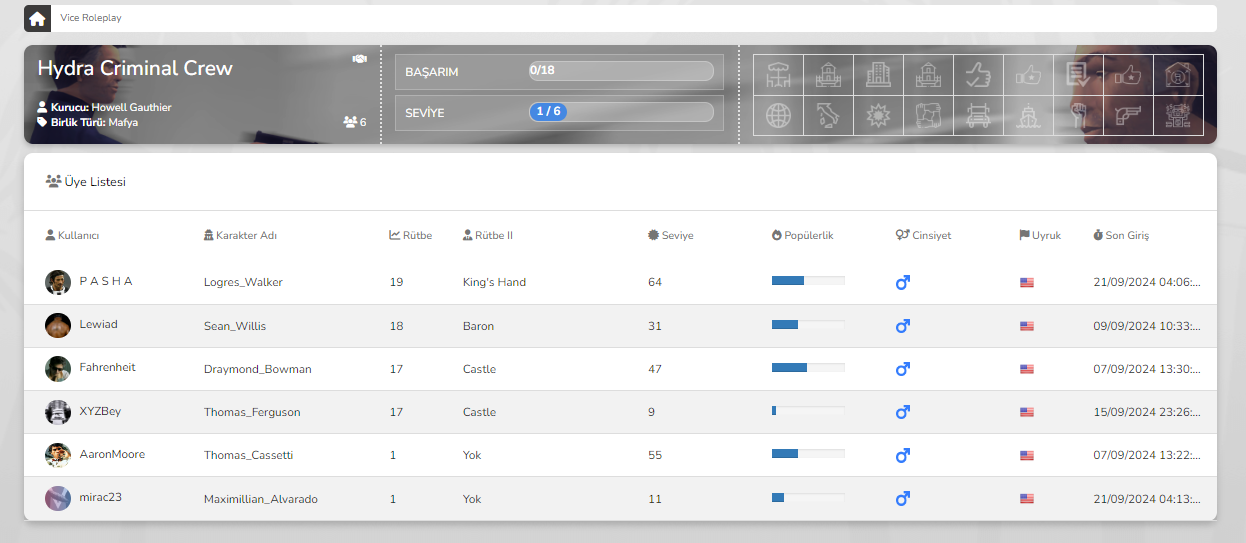Open the Vice Roleplay breadcrumb link
The image size is (1246, 543).
91,18
